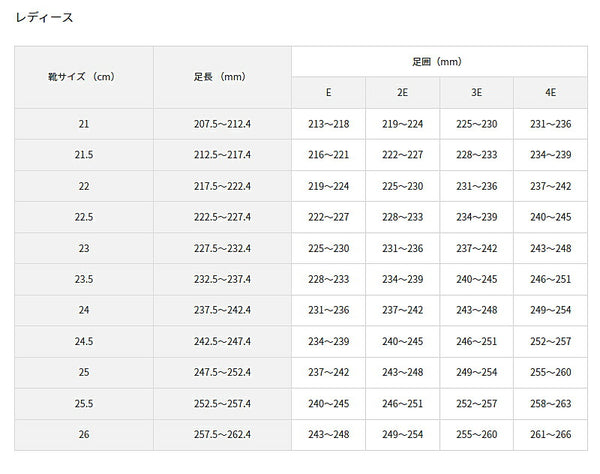The image size is (600, 474).
Task: Select the 2E width column header
Action: [402, 91]
